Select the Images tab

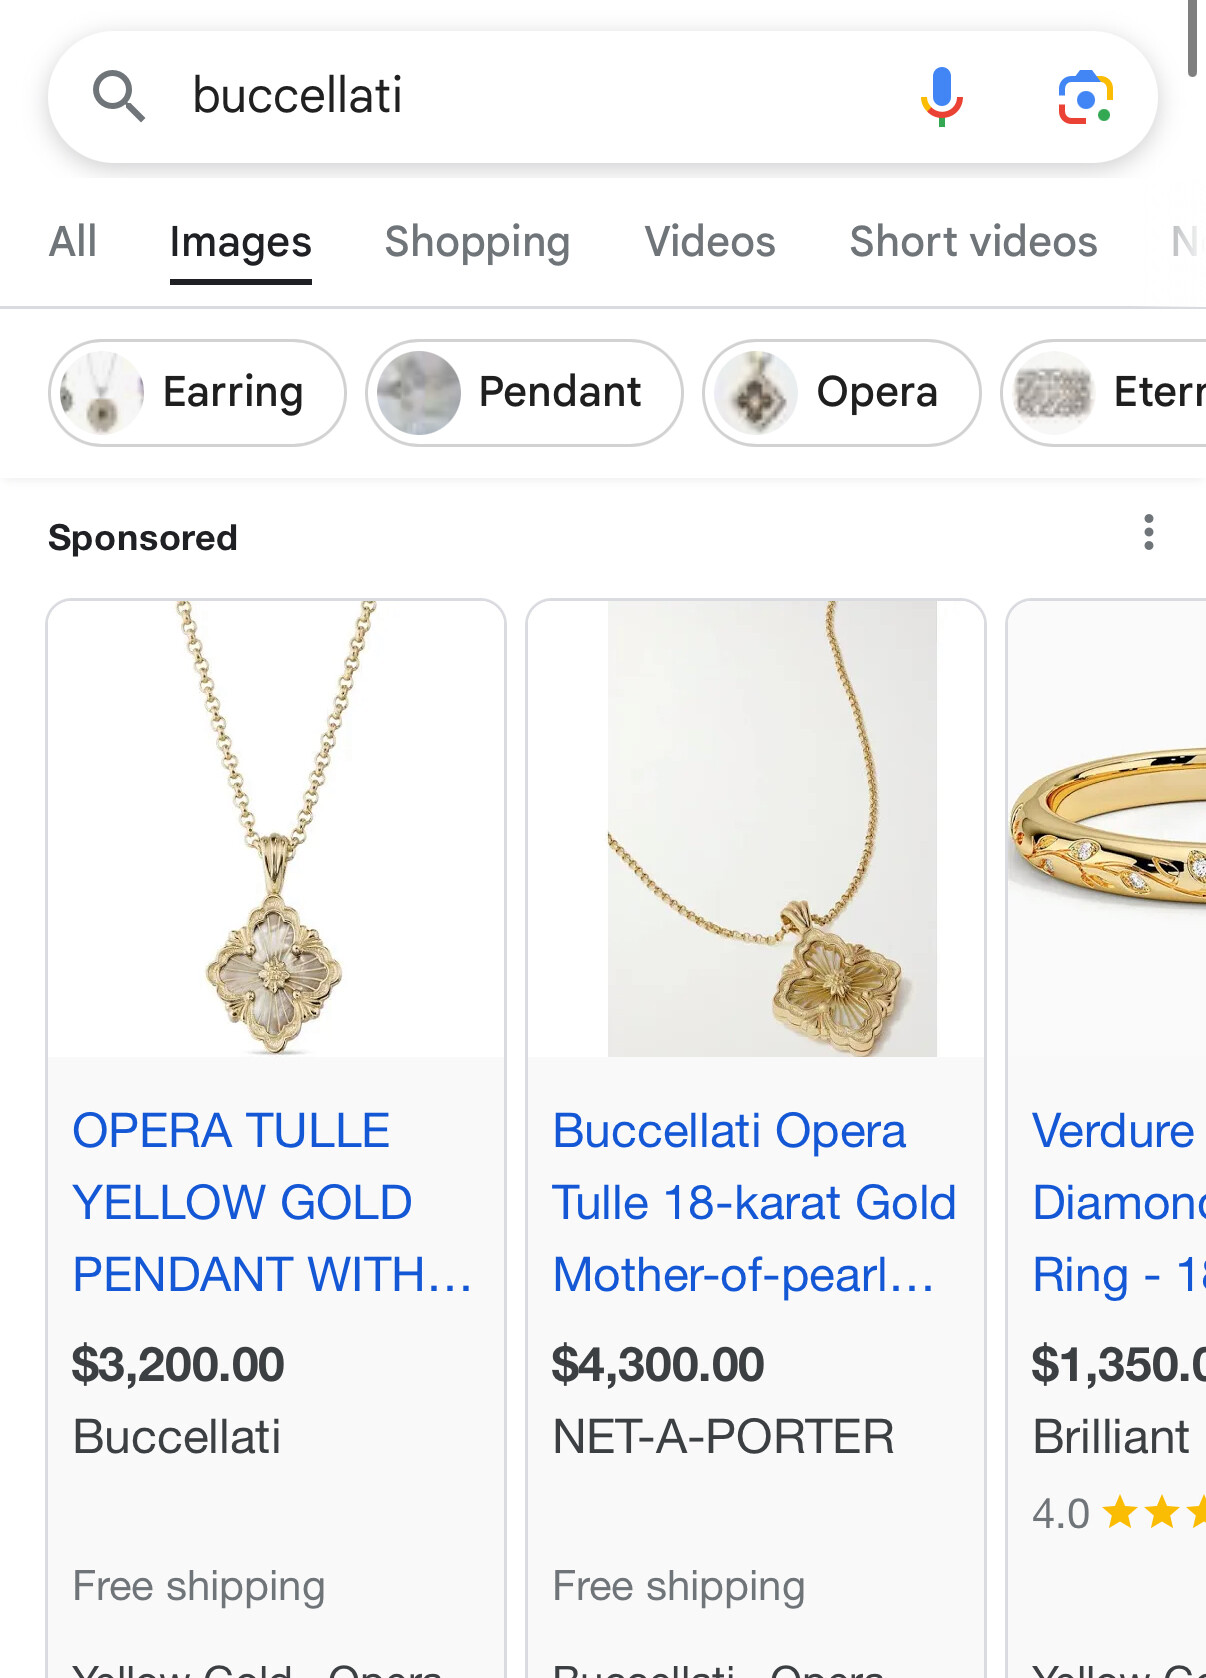(x=240, y=242)
